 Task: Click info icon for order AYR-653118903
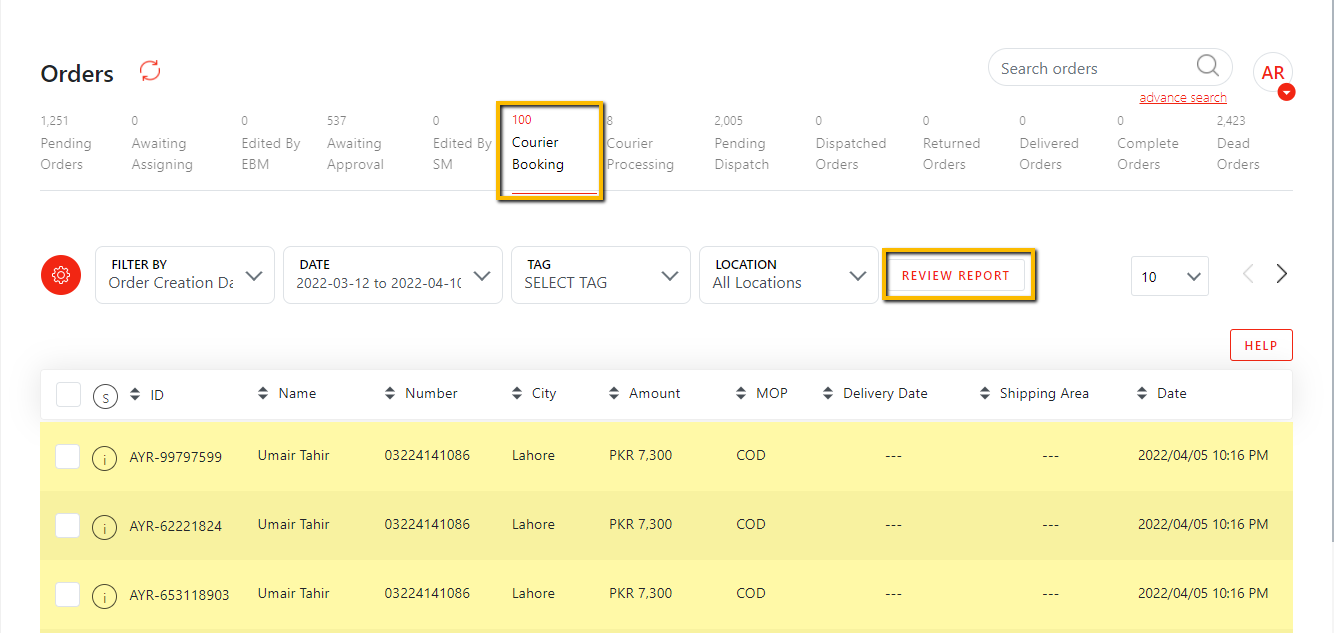(x=104, y=596)
